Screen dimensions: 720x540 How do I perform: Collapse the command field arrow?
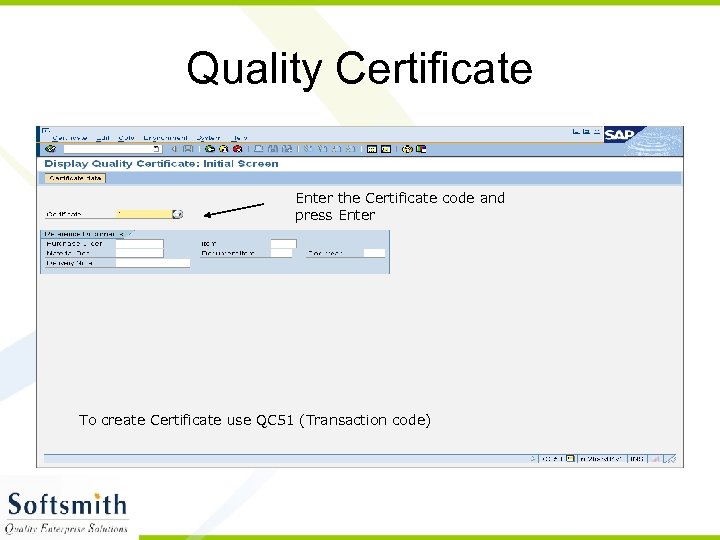click(x=174, y=149)
